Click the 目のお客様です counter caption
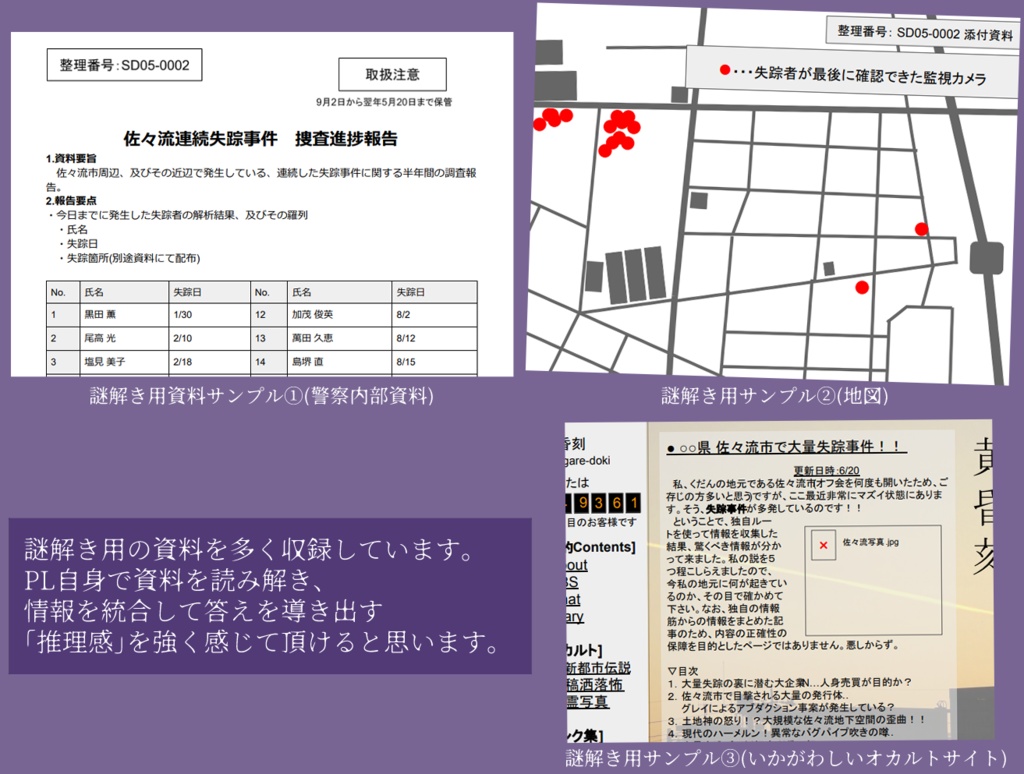Viewport: 1024px width, 774px height. pos(601,523)
